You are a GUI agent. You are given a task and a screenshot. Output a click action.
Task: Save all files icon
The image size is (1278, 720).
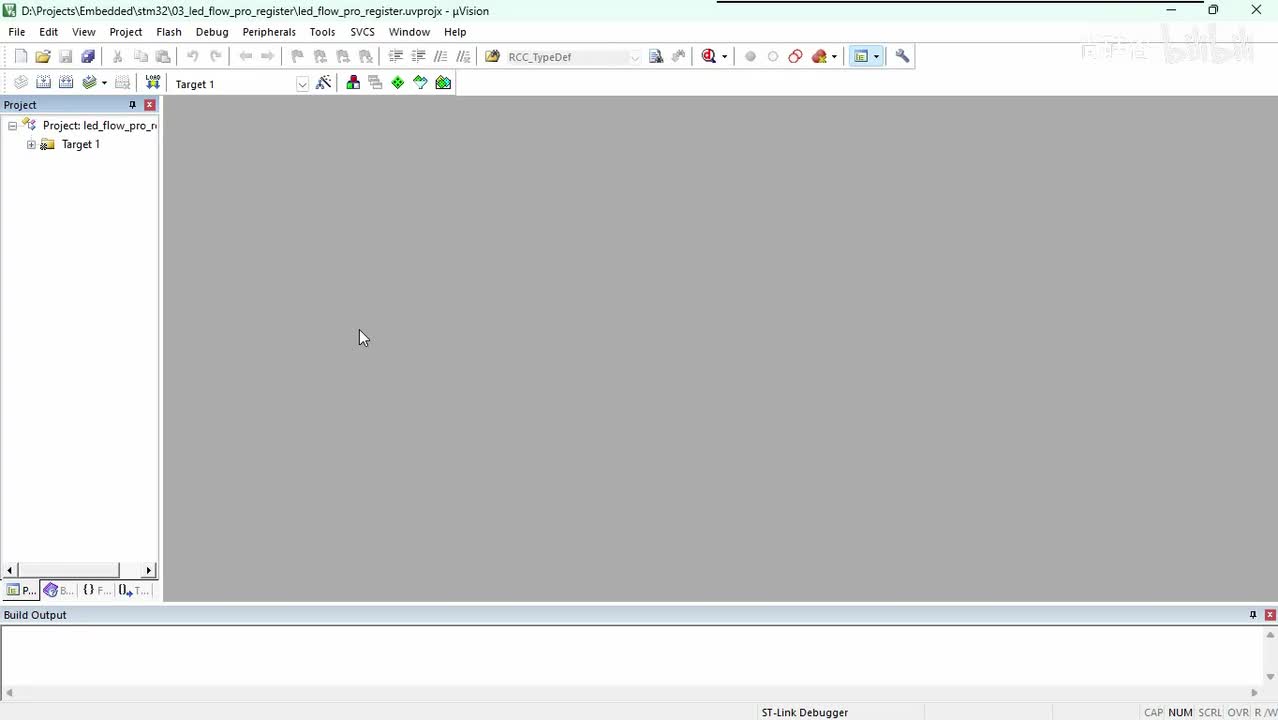(x=88, y=57)
